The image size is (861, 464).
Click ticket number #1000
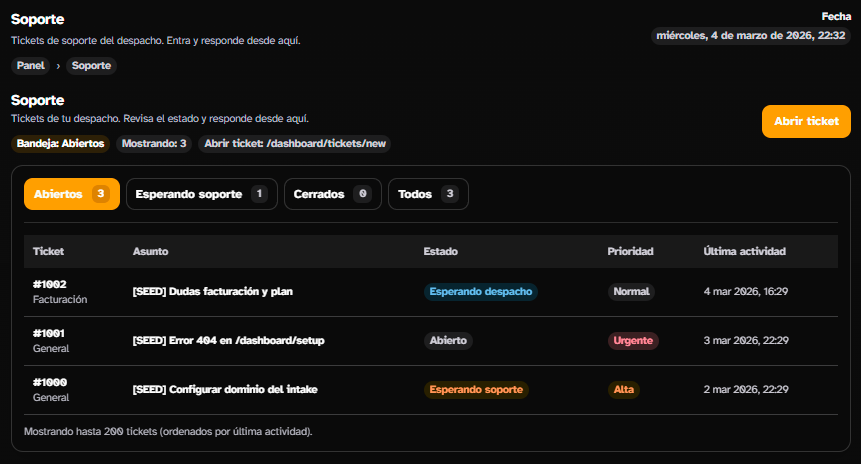49,382
